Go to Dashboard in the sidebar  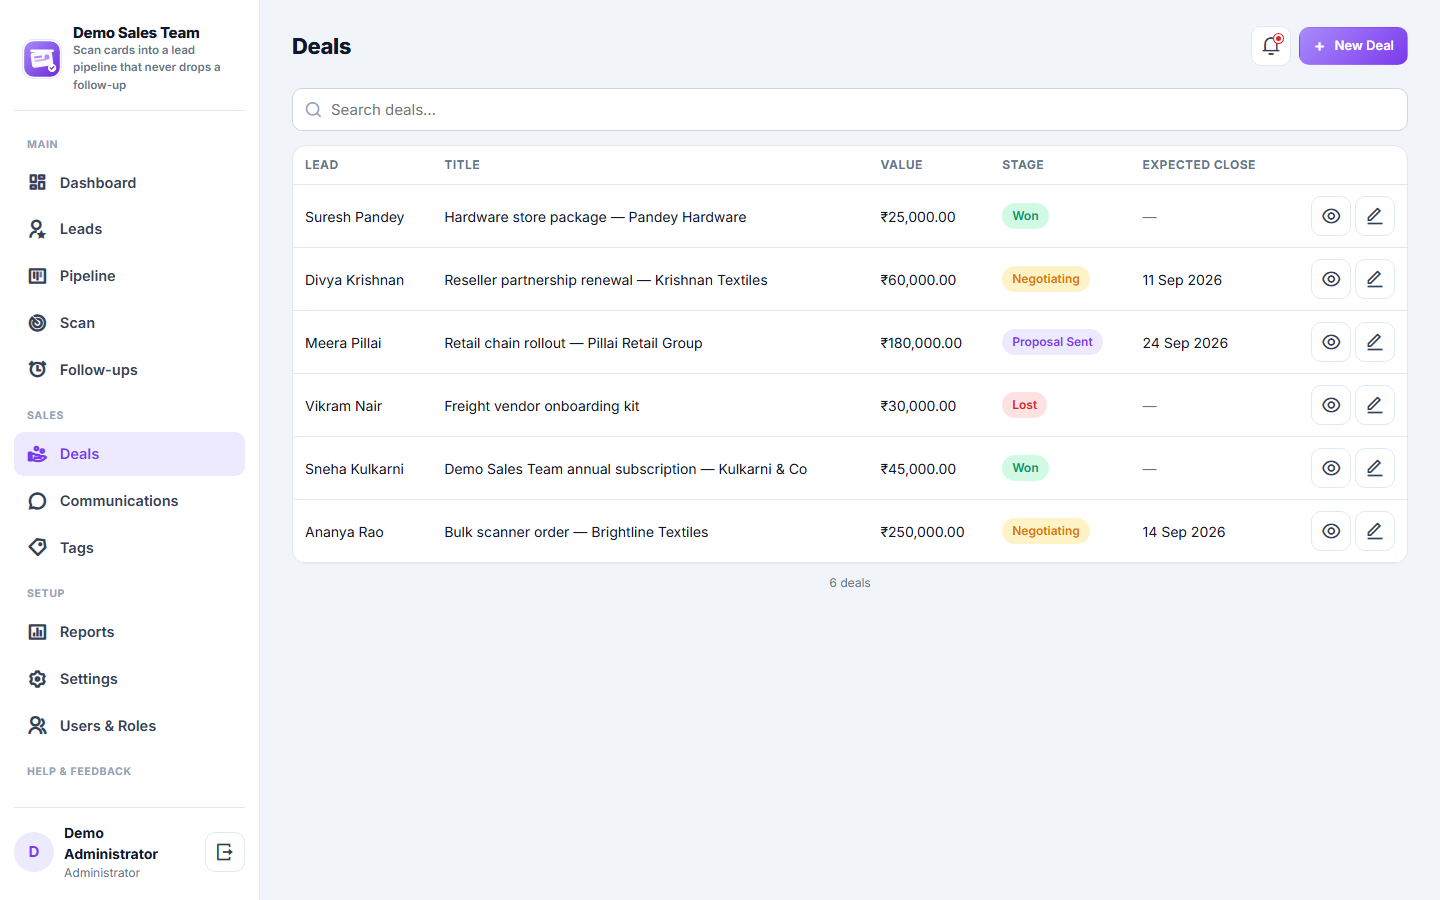pyautogui.click(x=129, y=183)
